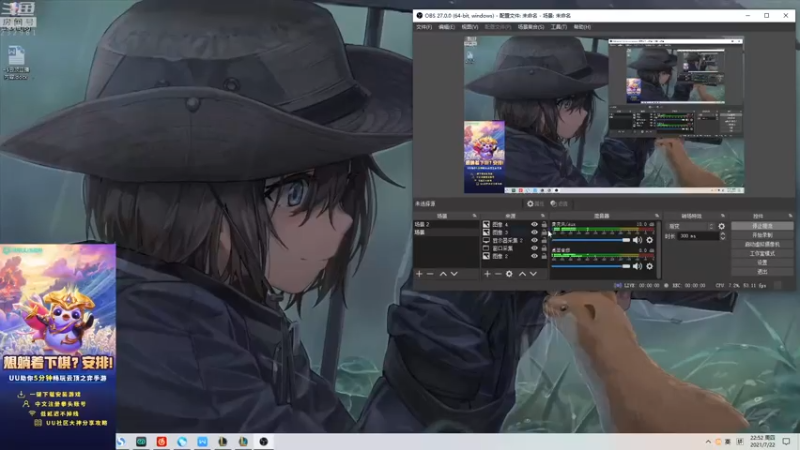Add a new scene with the plus icon in the Scenes panel
This screenshot has height=450, width=800.
point(419,274)
